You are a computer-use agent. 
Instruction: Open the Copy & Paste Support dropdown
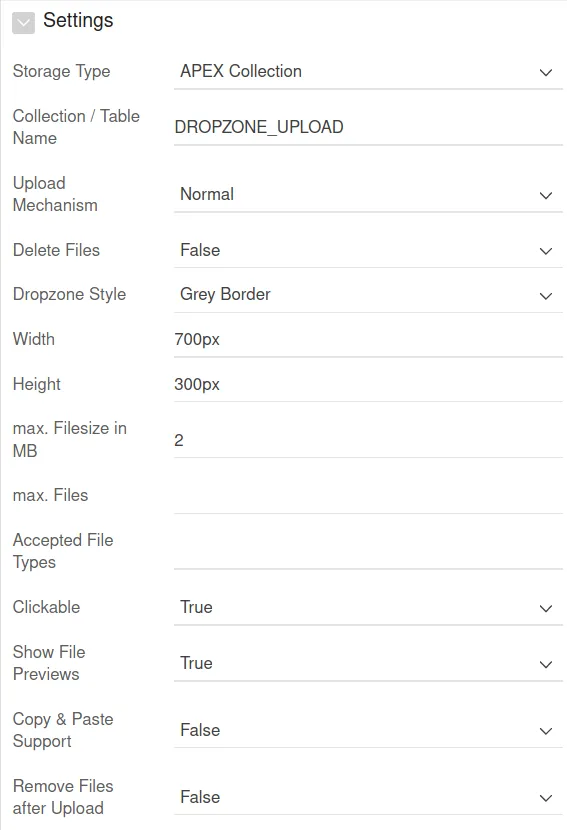[368, 730]
